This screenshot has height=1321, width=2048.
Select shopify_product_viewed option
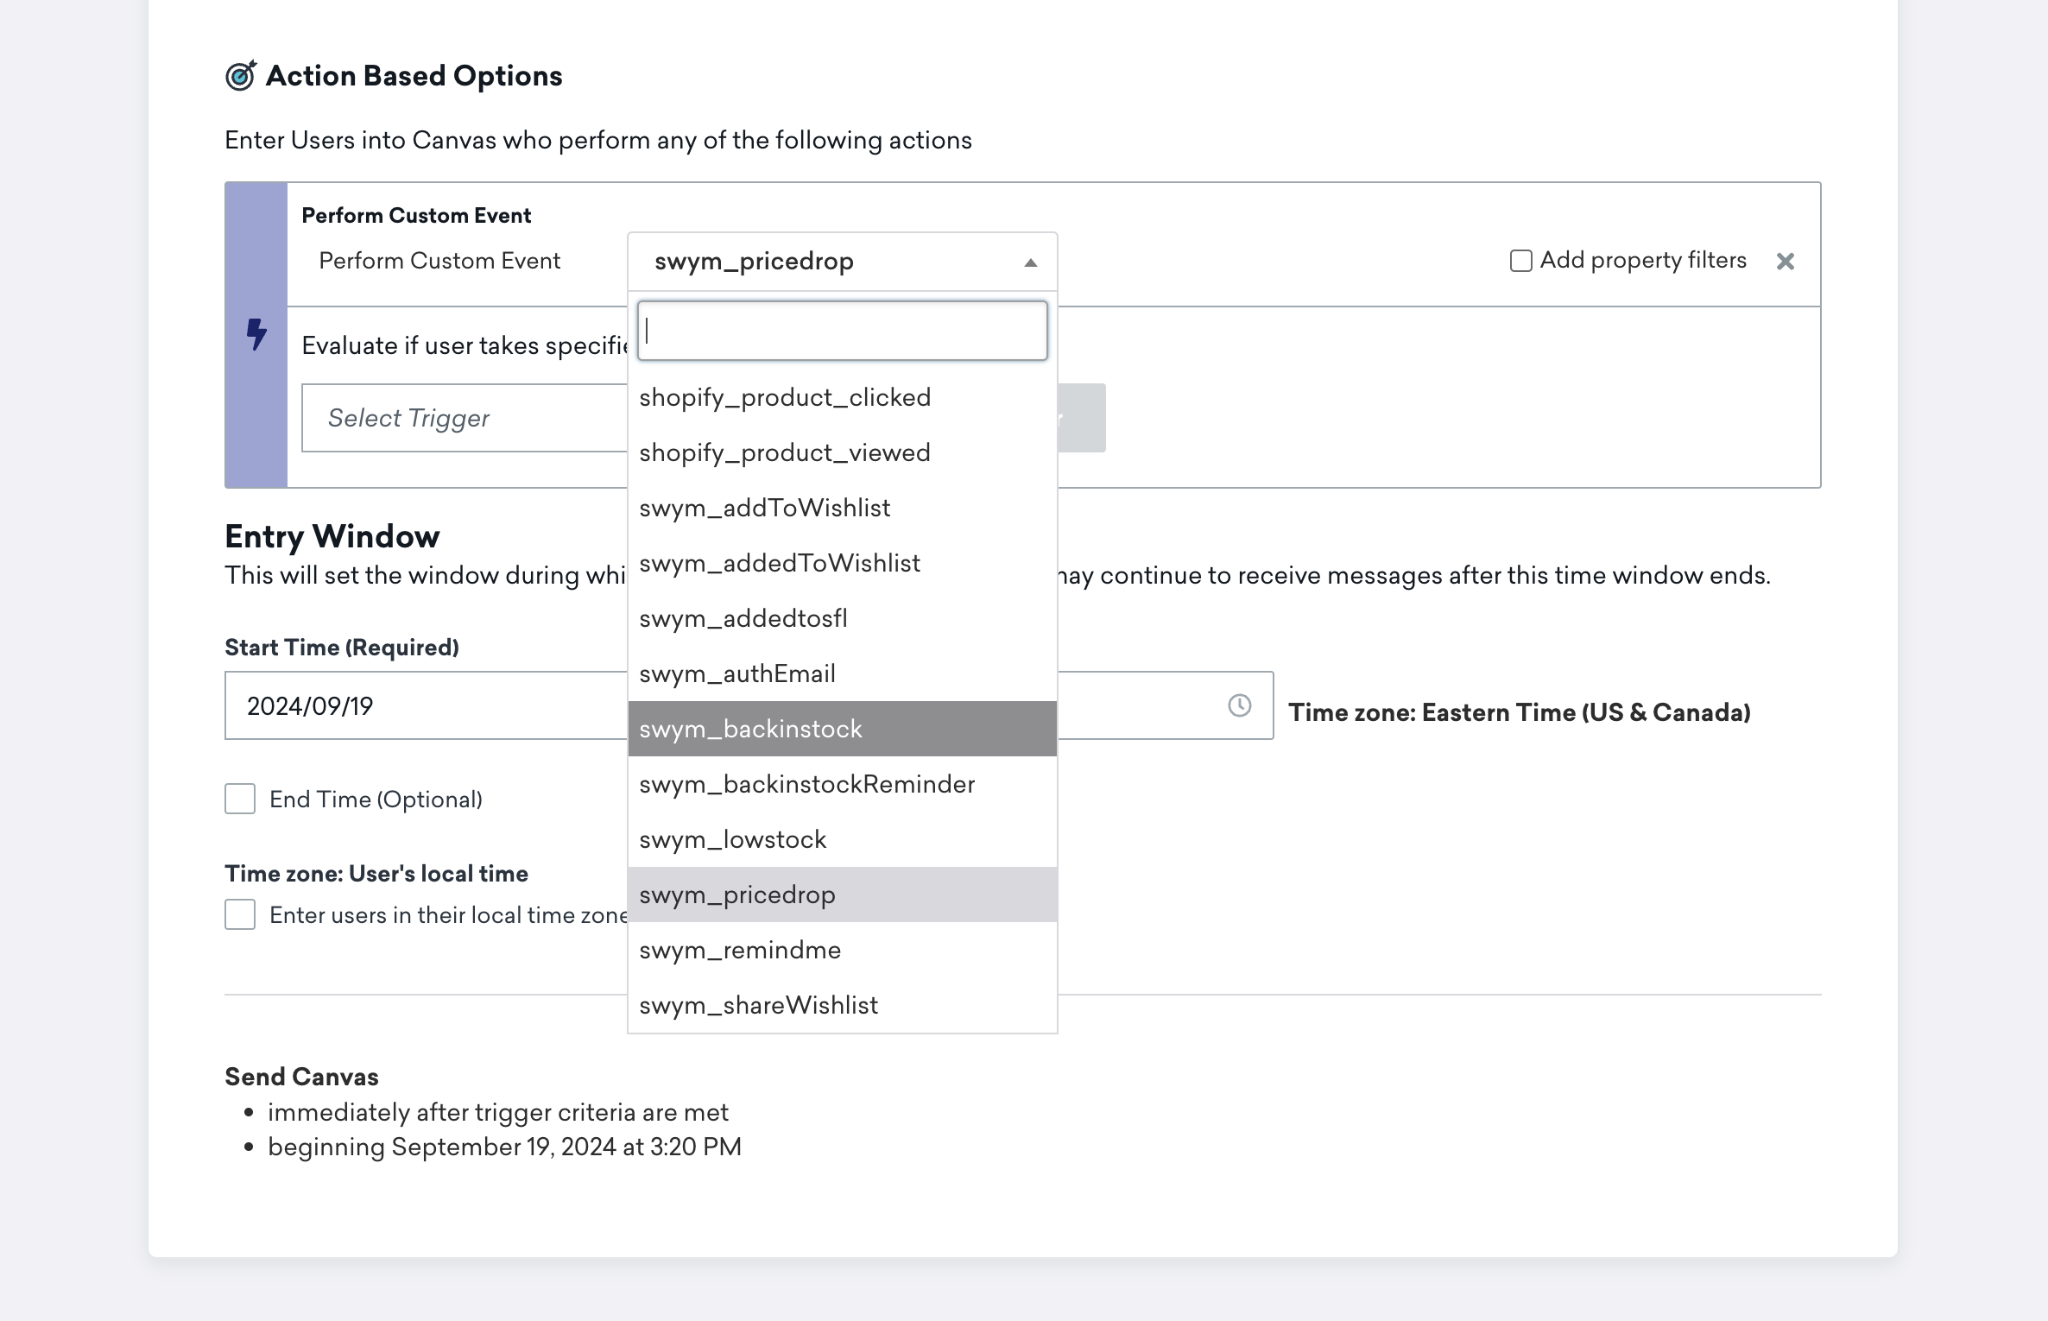(x=785, y=453)
